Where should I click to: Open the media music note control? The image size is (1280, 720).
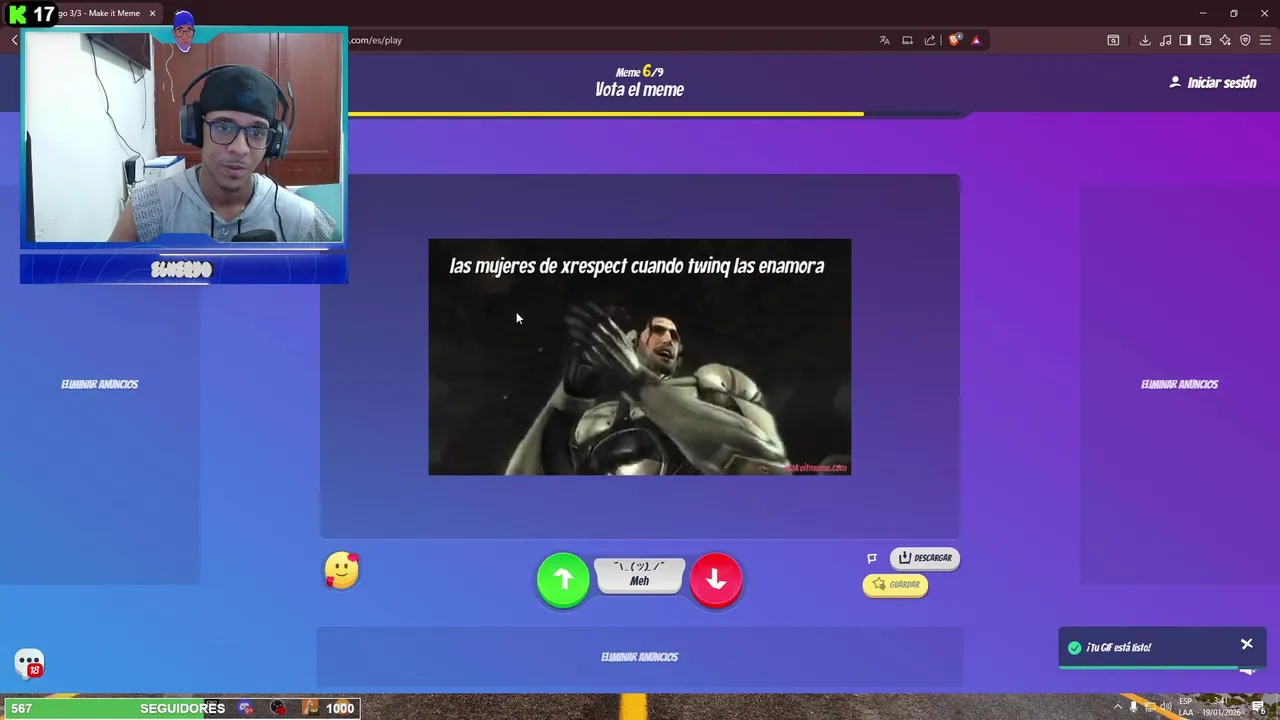[1165, 40]
